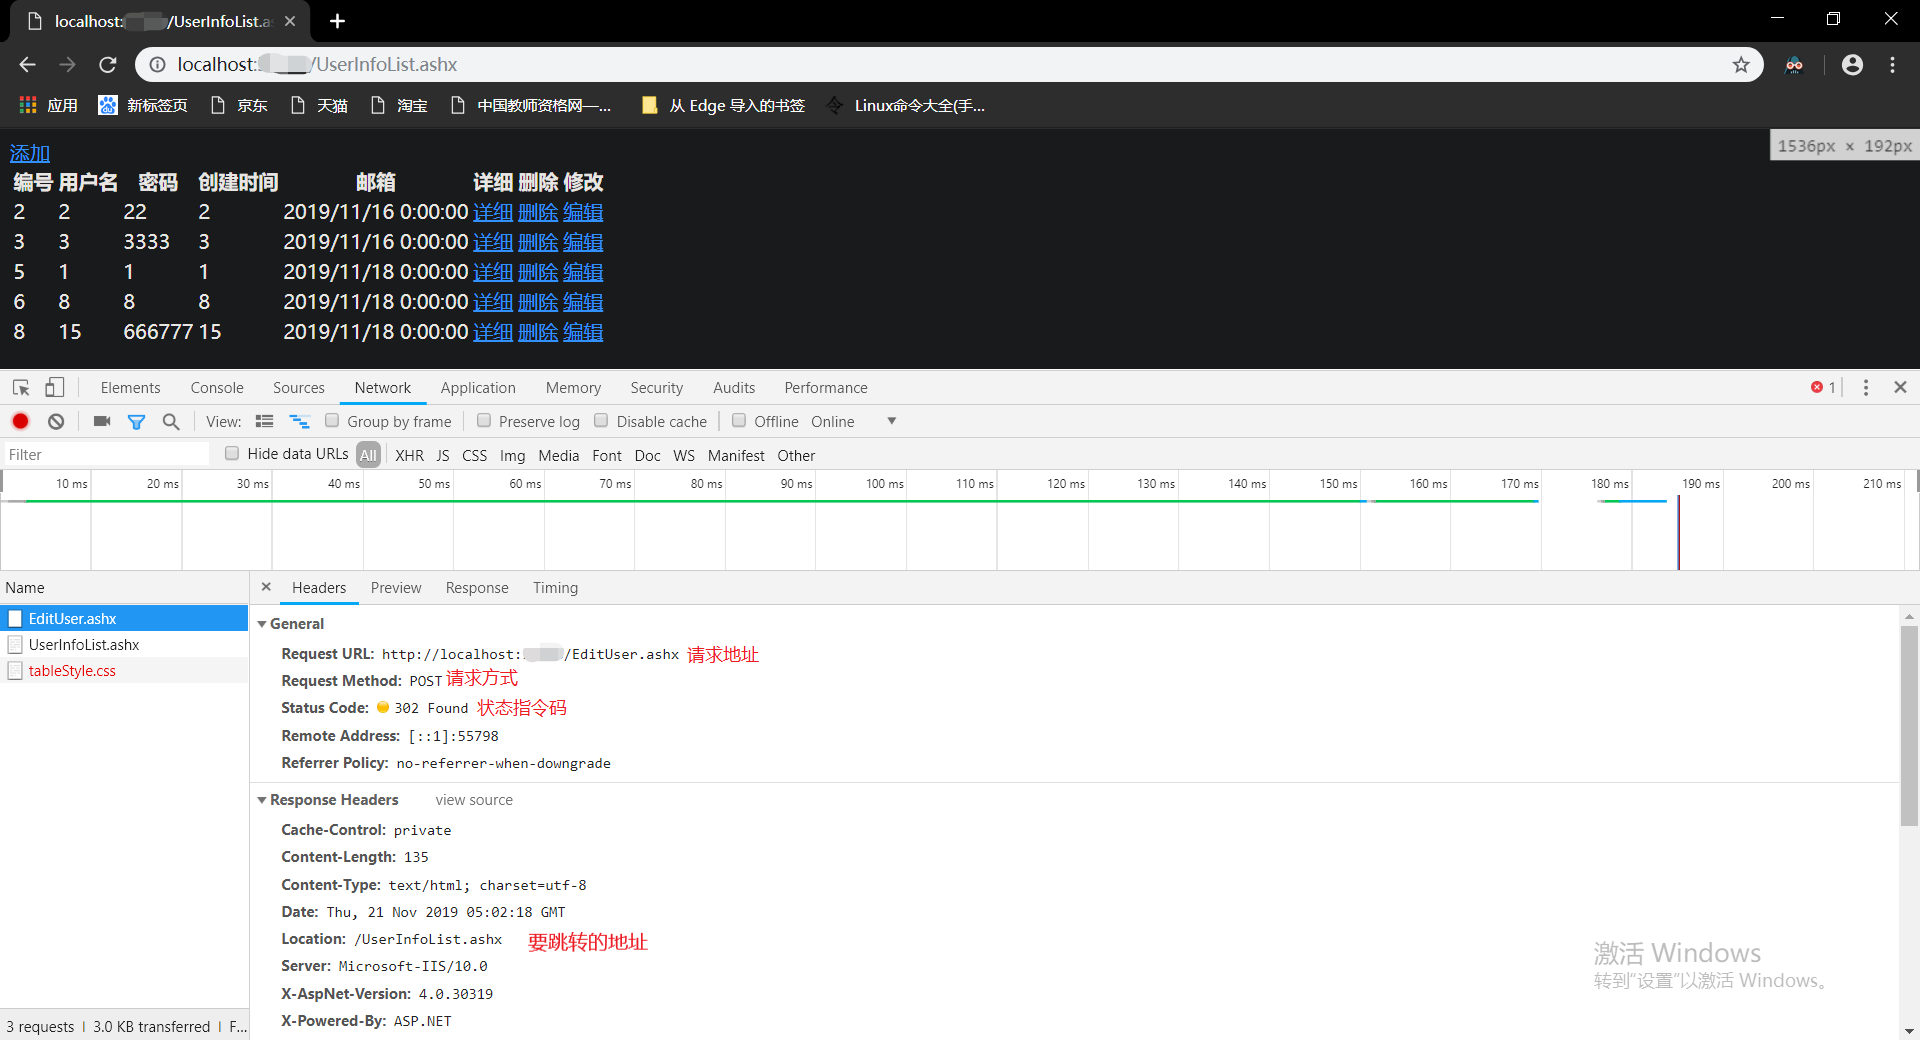Activate the inspect element cursor tool
The height and width of the screenshot is (1040, 1920).
click(20, 387)
